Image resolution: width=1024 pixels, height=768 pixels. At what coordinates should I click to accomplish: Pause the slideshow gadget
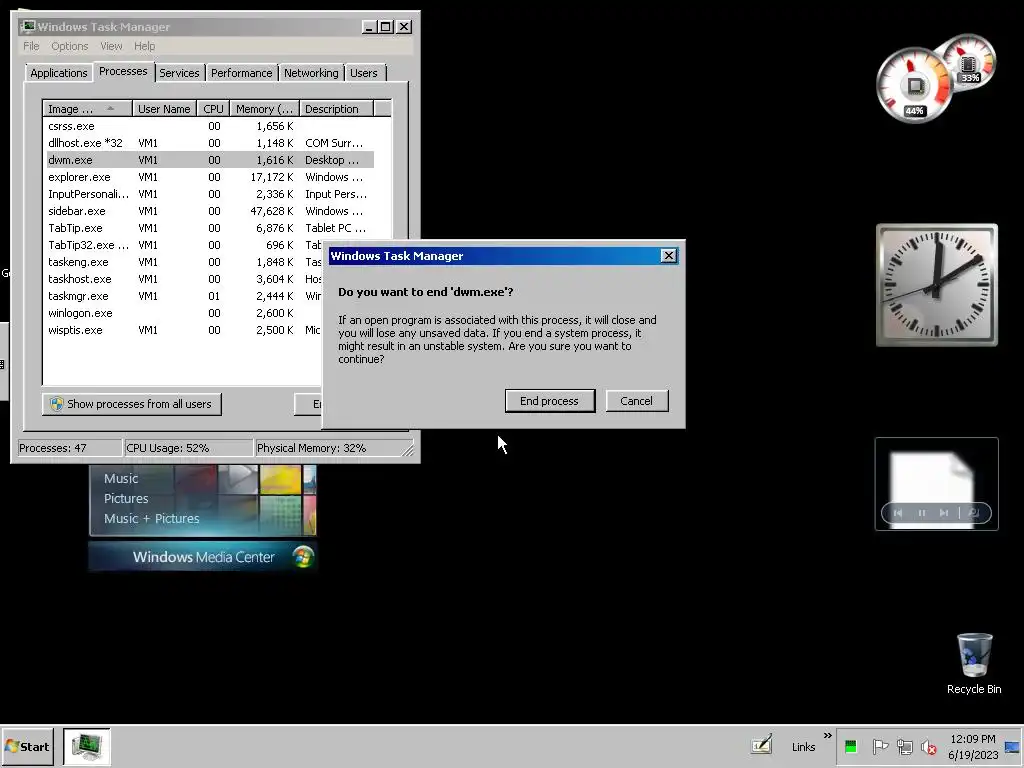[x=921, y=513]
